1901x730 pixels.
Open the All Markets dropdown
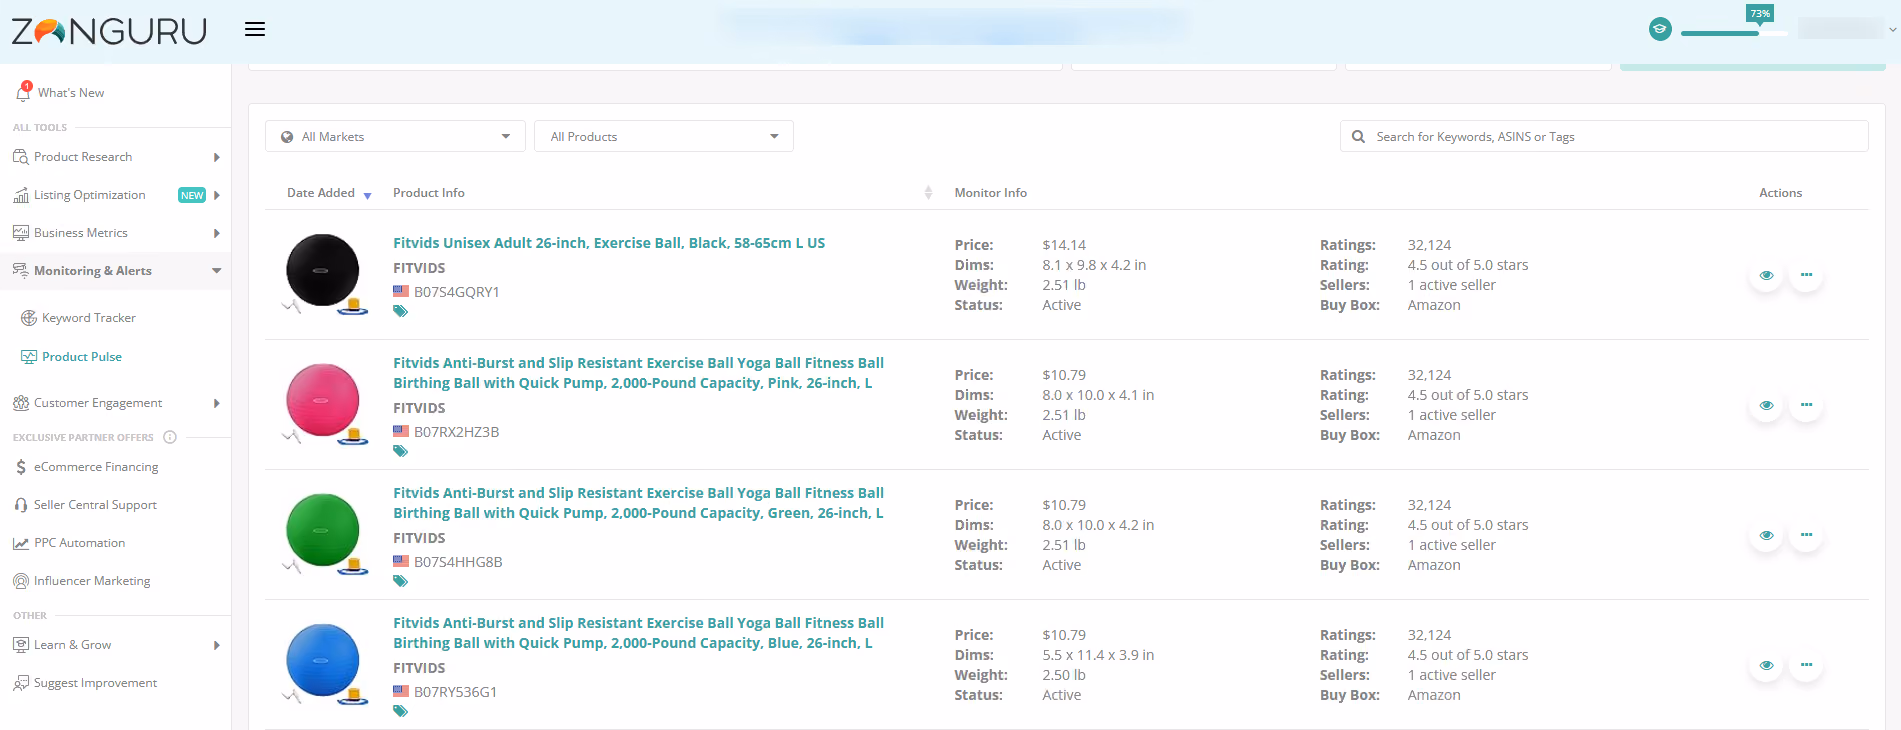click(x=395, y=136)
